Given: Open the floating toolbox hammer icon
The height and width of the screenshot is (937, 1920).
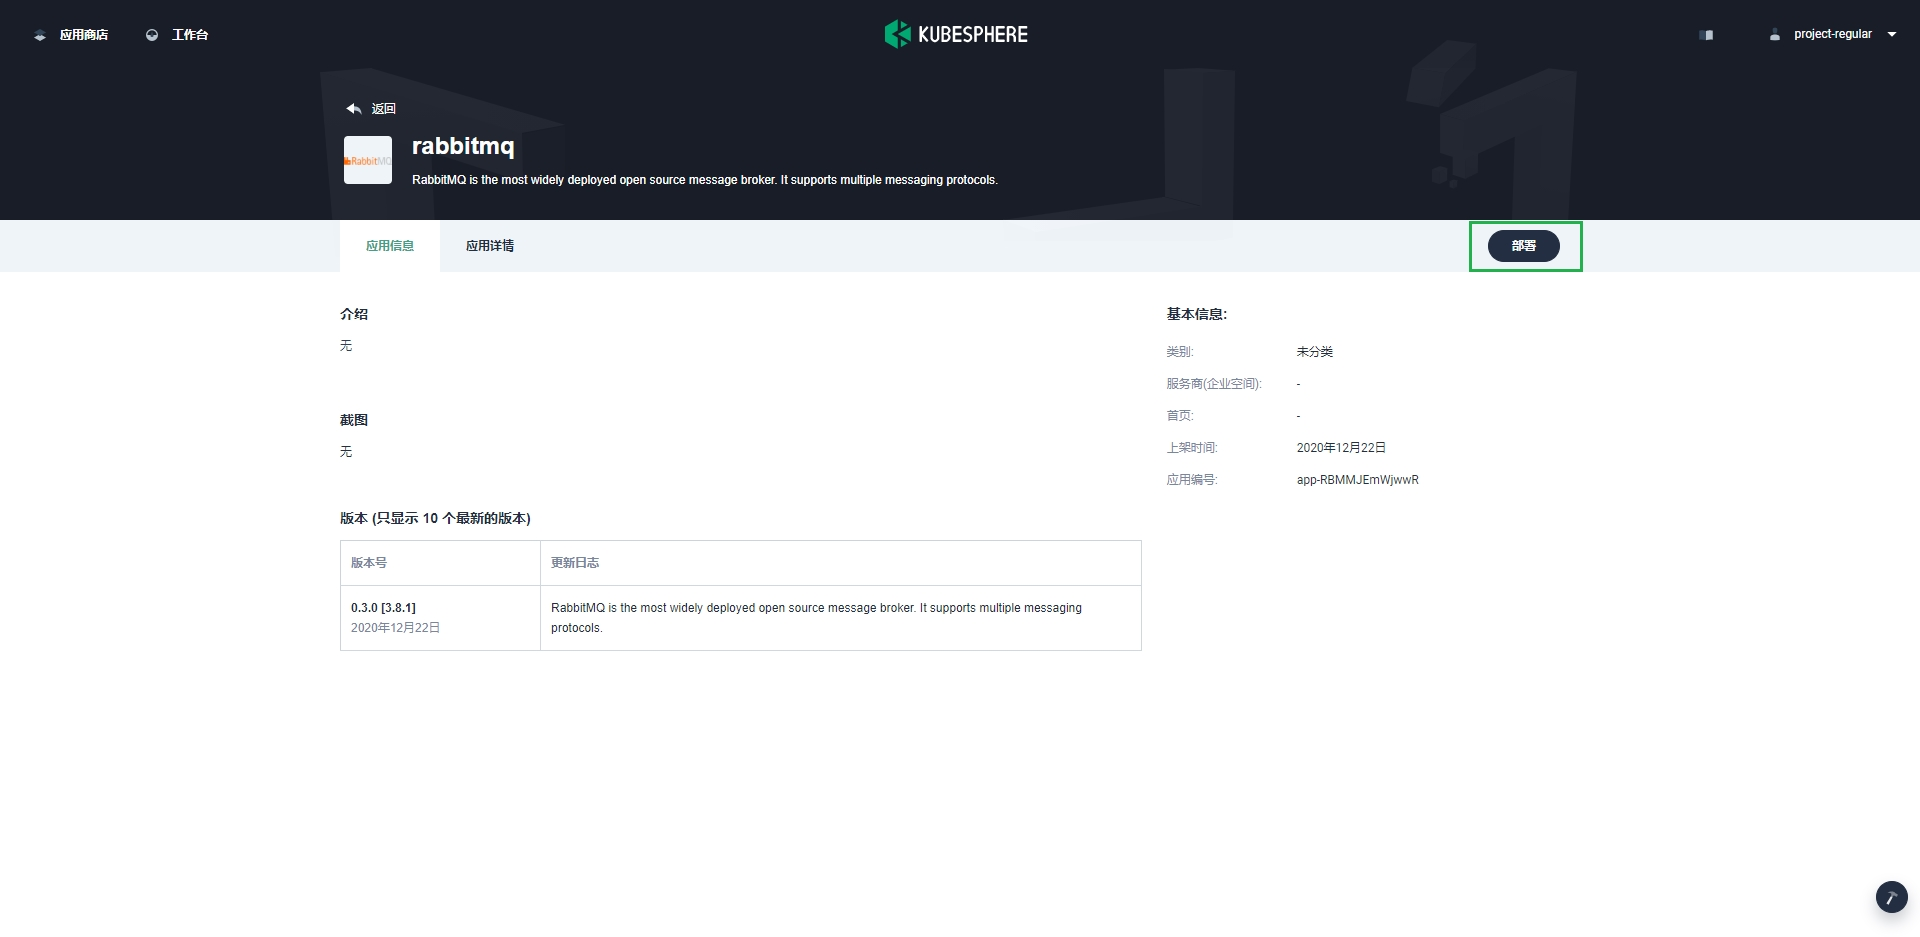Looking at the screenshot, I should 1891,897.
